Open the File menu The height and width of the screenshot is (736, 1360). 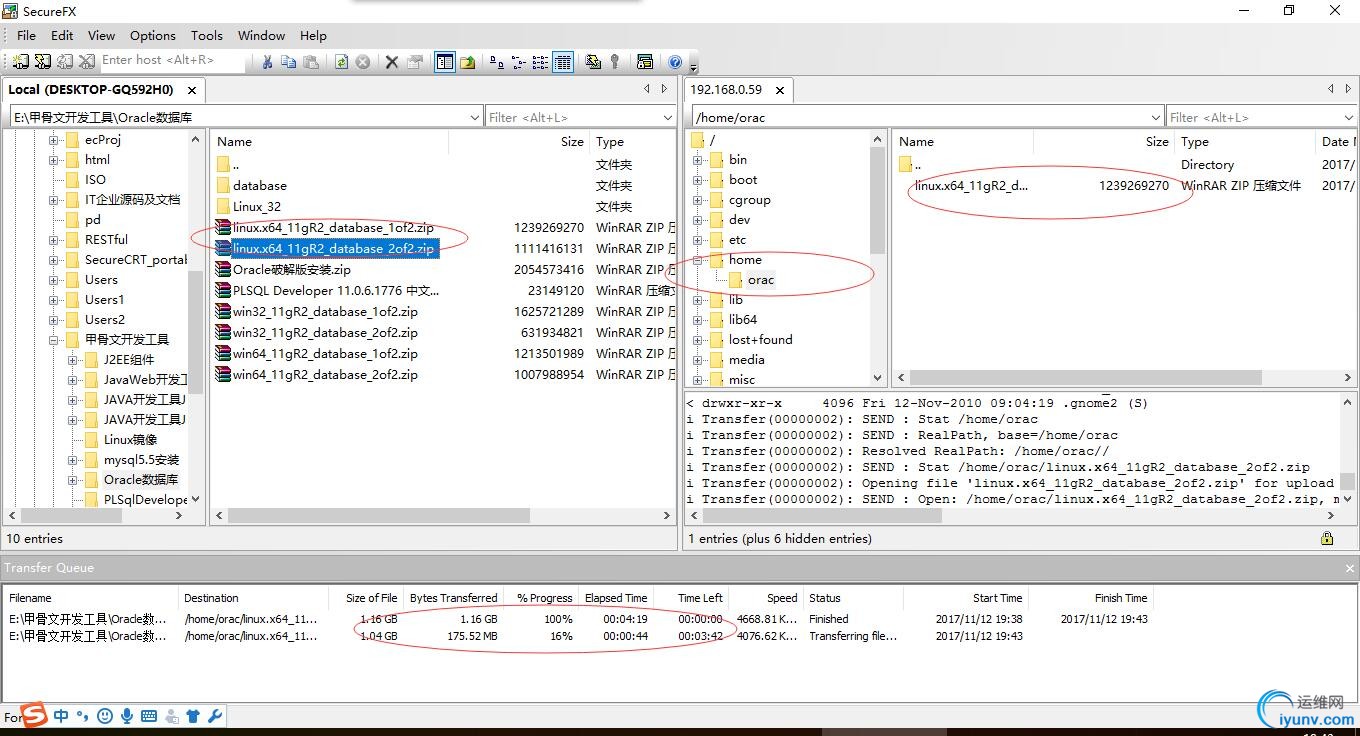[x=26, y=35]
